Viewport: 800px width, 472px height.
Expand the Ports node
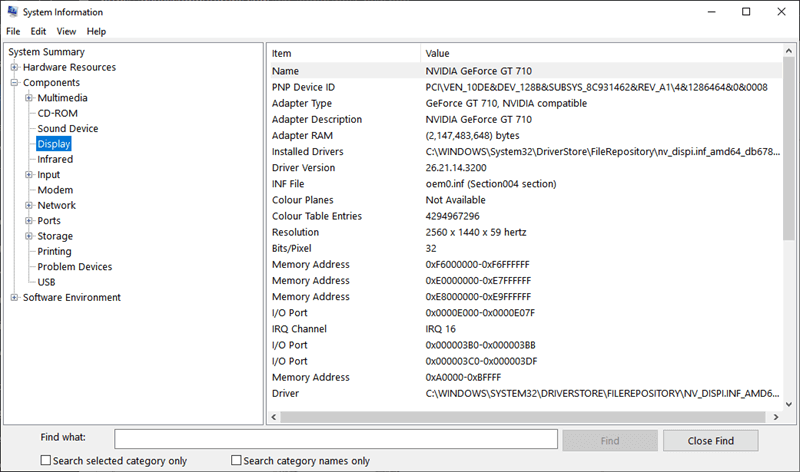click(x=29, y=220)
